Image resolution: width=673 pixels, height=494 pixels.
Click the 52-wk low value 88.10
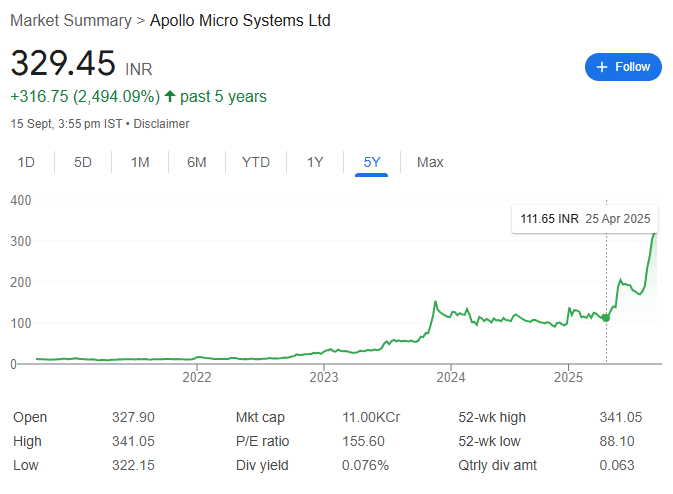click(x=617, y=441)
